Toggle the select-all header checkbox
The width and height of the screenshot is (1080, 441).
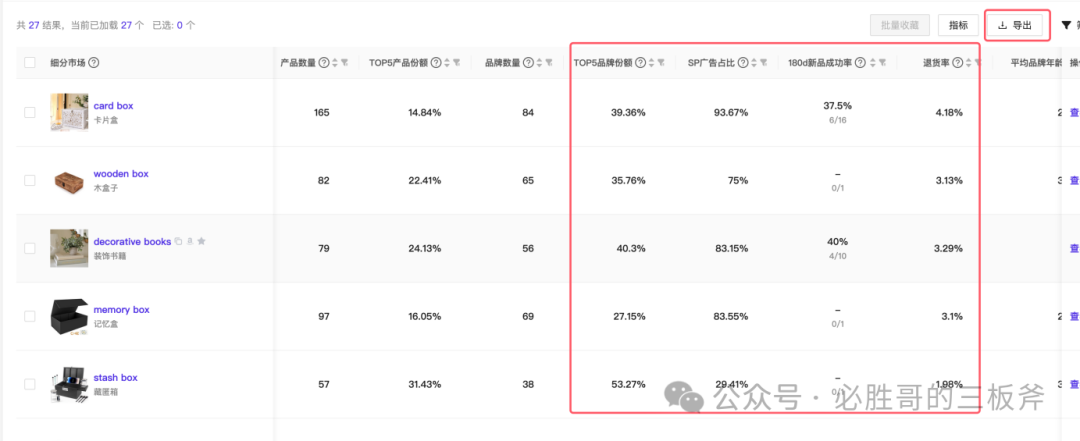tap(30, 63)
